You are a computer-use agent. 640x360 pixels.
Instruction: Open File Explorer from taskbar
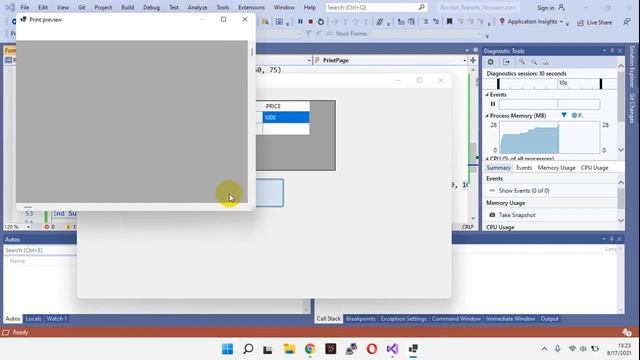click(x=289, y=349)
